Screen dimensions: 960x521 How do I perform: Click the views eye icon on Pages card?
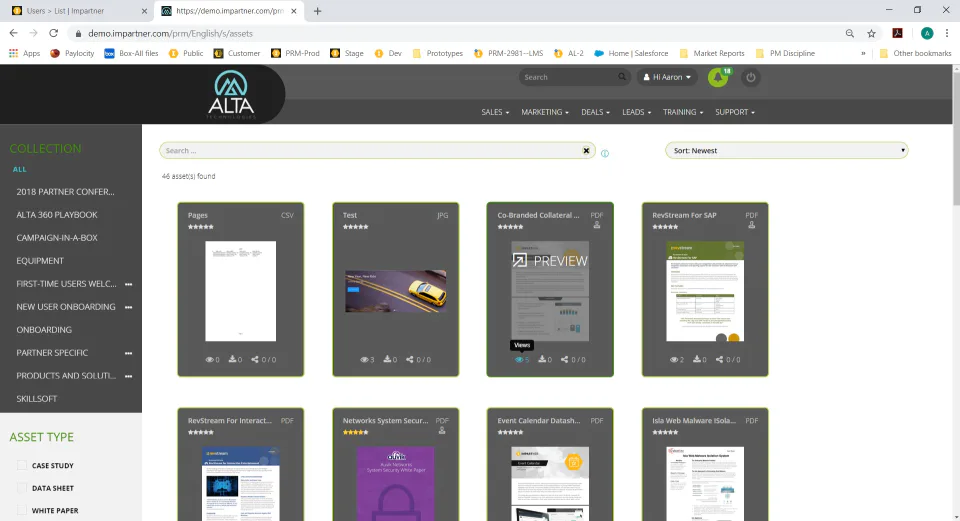(209, 359)
